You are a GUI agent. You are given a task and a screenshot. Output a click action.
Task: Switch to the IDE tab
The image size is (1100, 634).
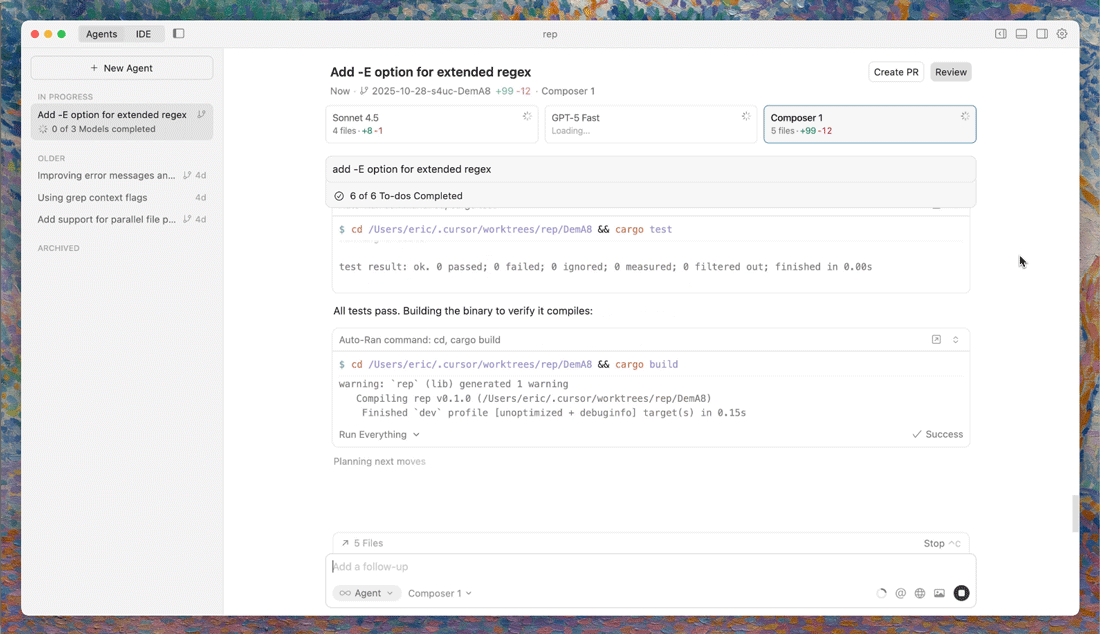pos(143,34)
